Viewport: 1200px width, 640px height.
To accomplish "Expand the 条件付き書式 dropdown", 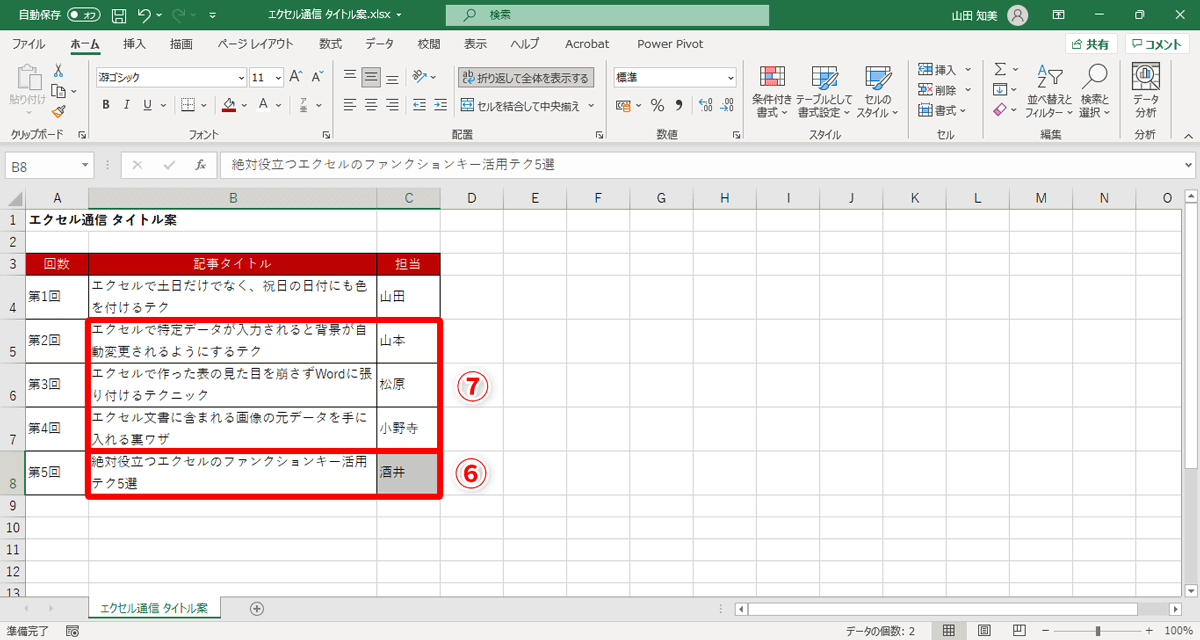I will pos(773,92).
